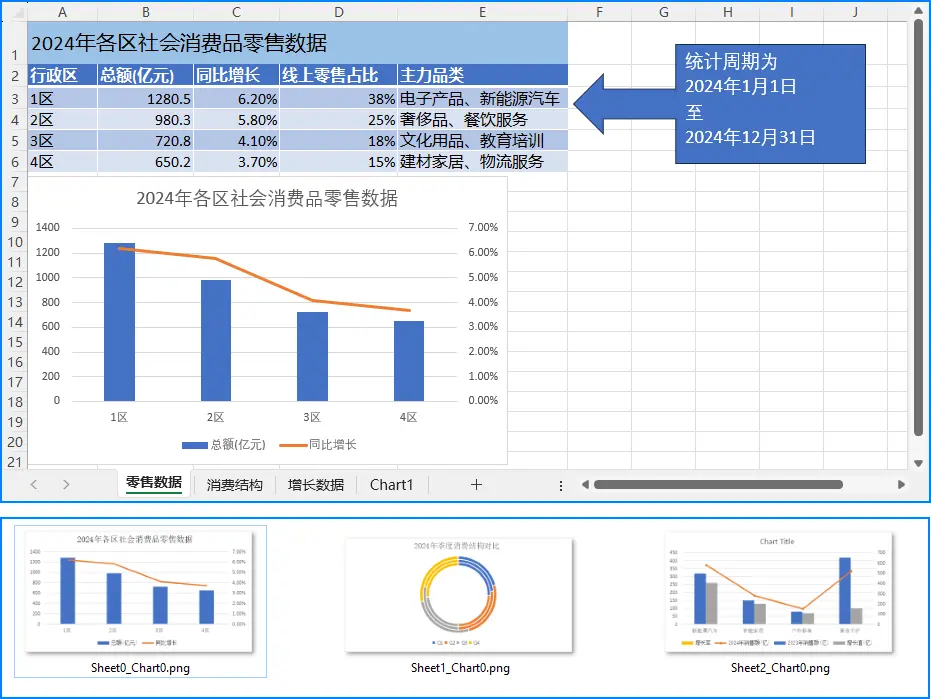Viewport: 931px width, 699px height.
Task: Select column E header 主力品类
Action: pyautogui.click(x=483, y=10)
